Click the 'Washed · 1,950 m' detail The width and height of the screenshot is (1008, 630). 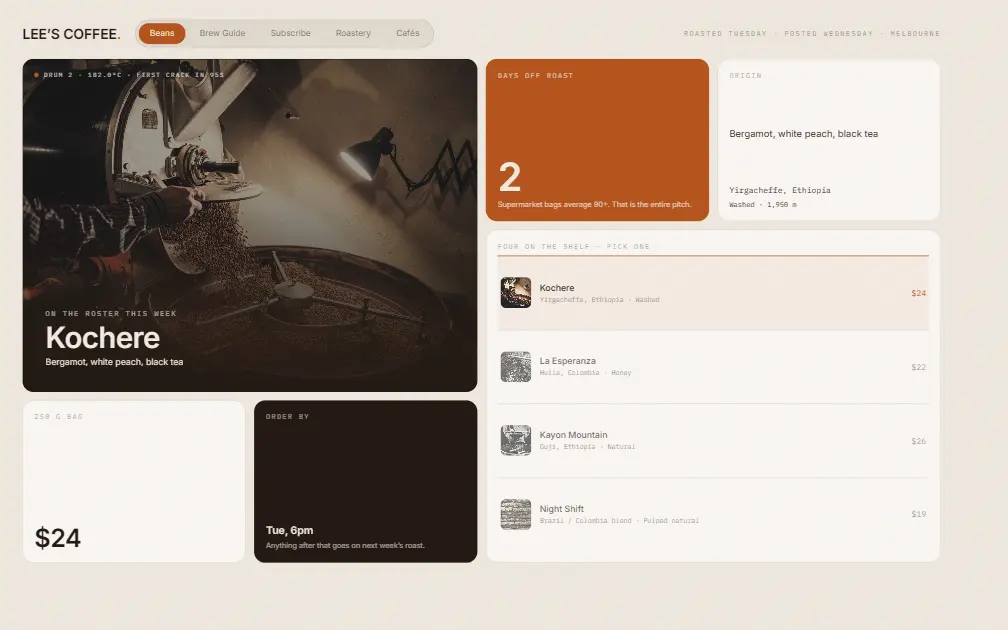click(763, 205)
